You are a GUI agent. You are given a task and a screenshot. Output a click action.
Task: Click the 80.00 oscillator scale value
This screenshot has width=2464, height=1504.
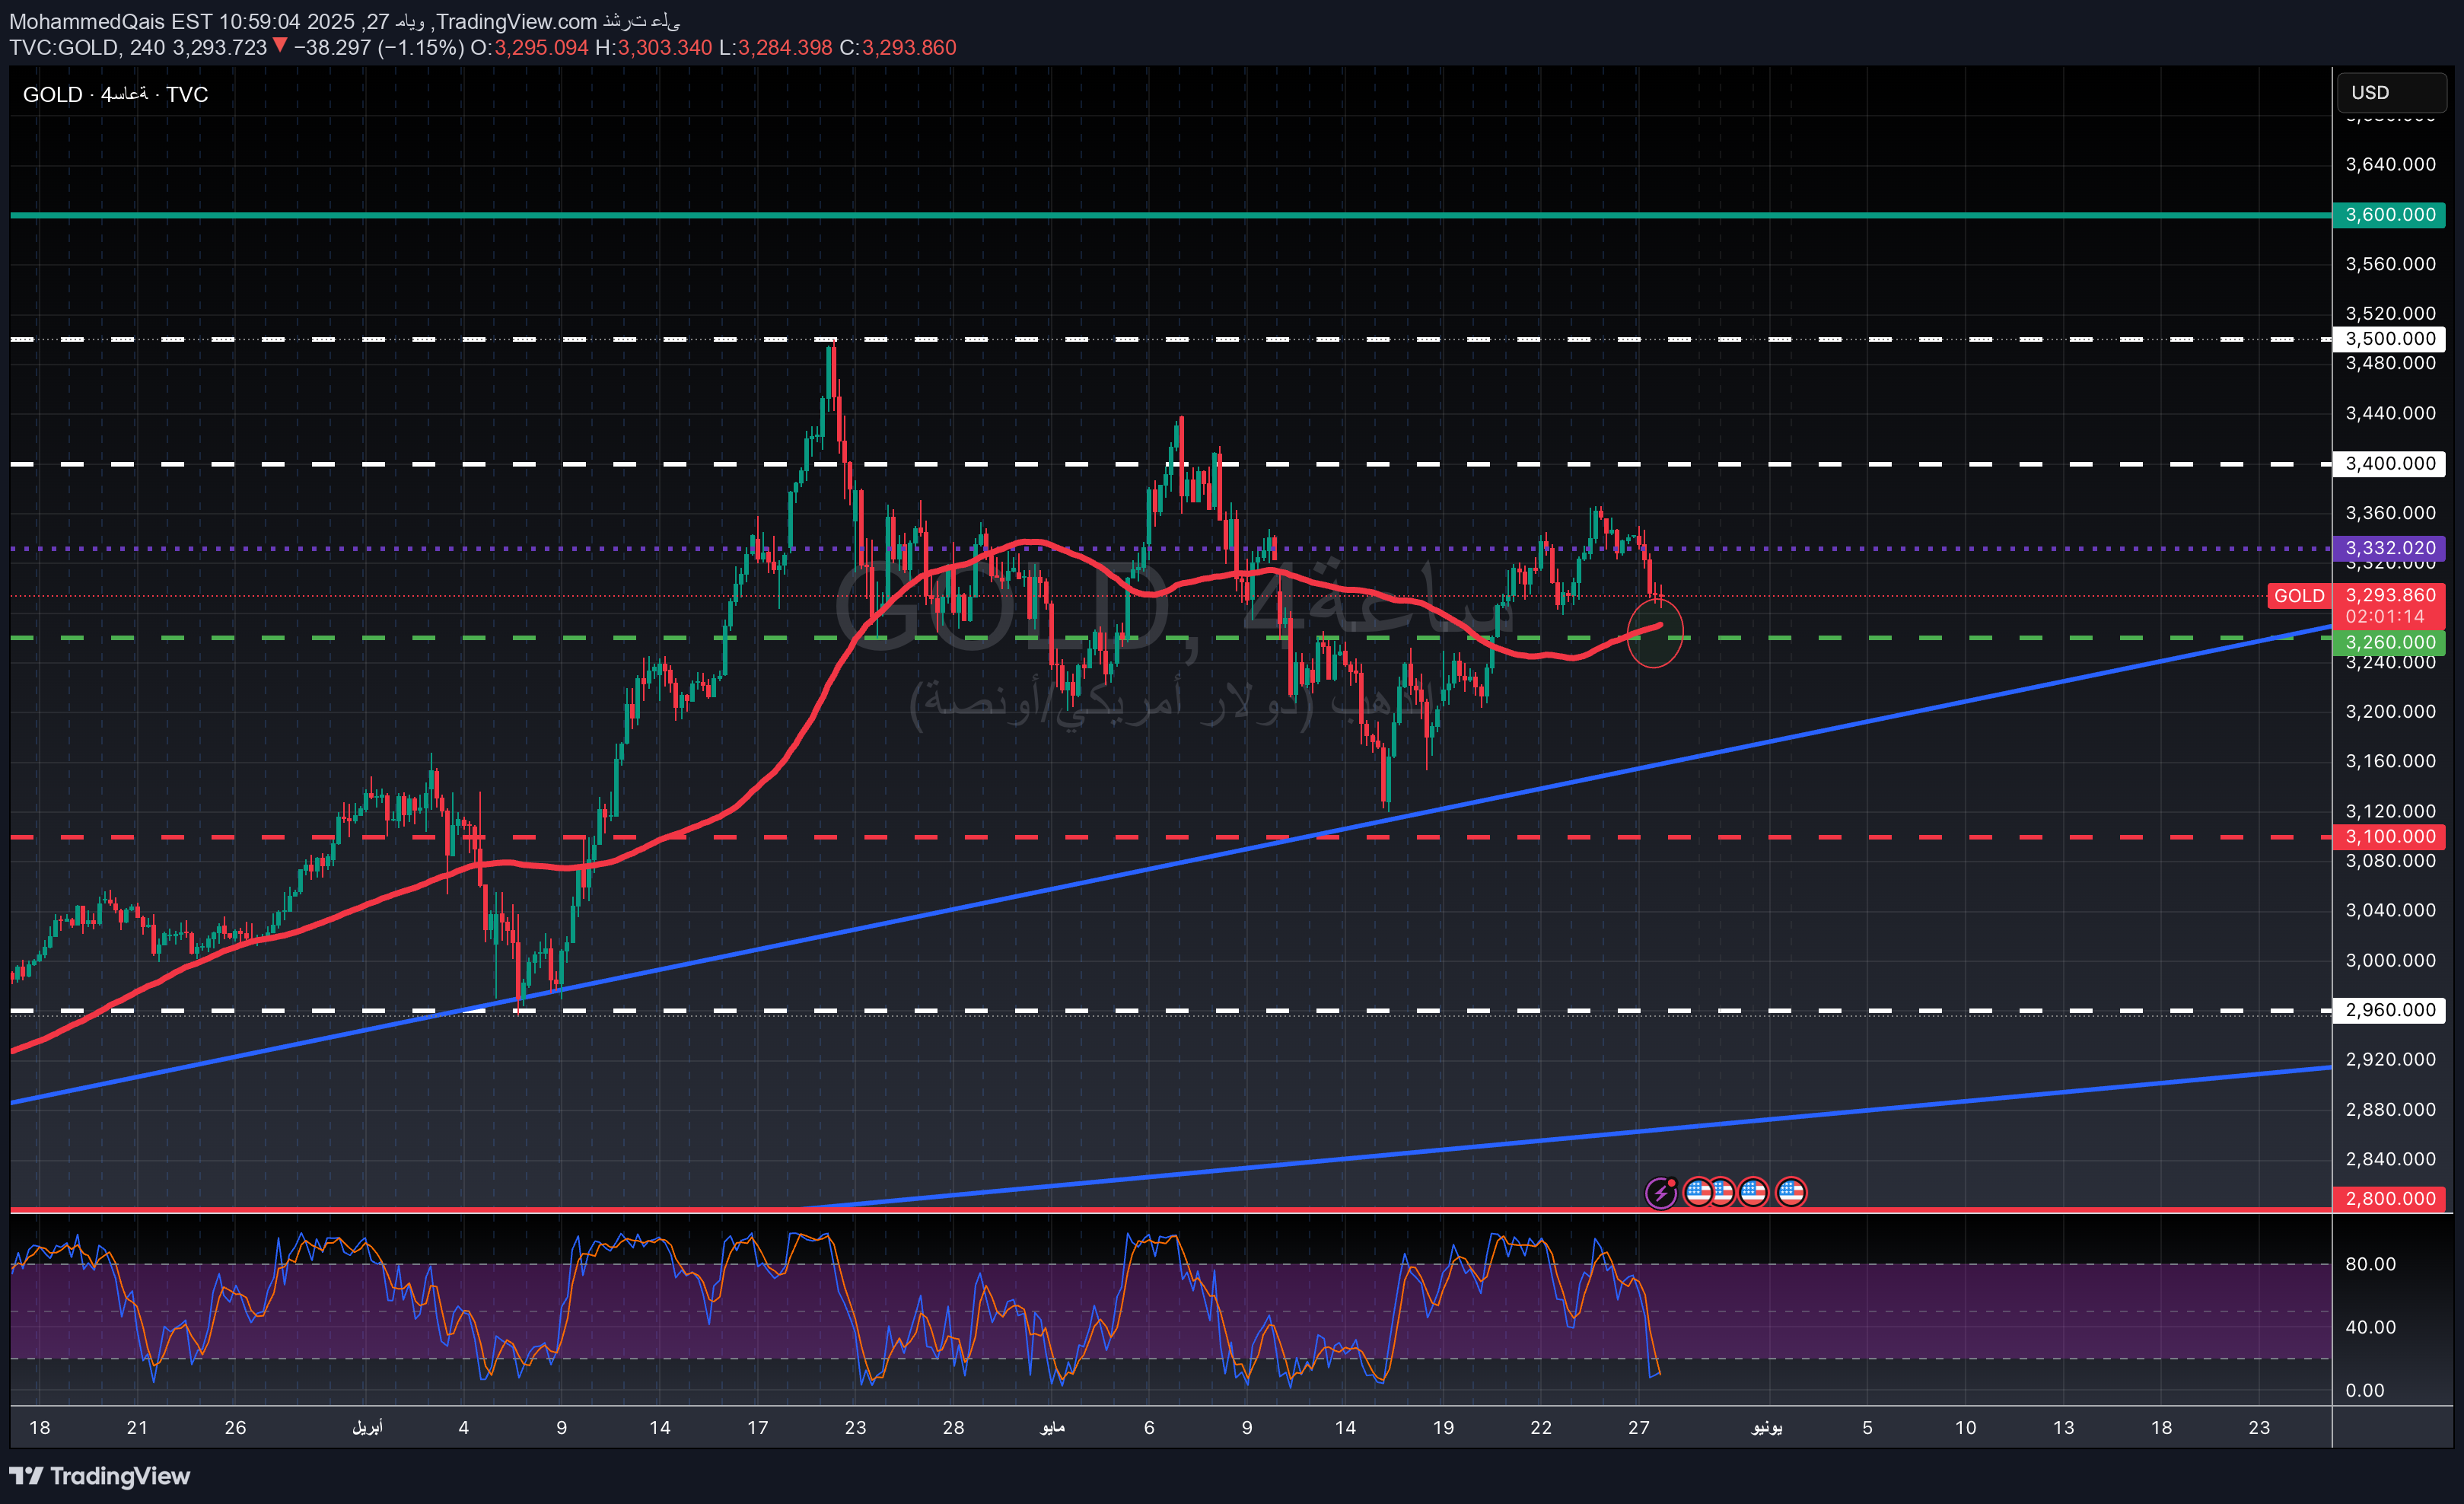[2371, 1265]
